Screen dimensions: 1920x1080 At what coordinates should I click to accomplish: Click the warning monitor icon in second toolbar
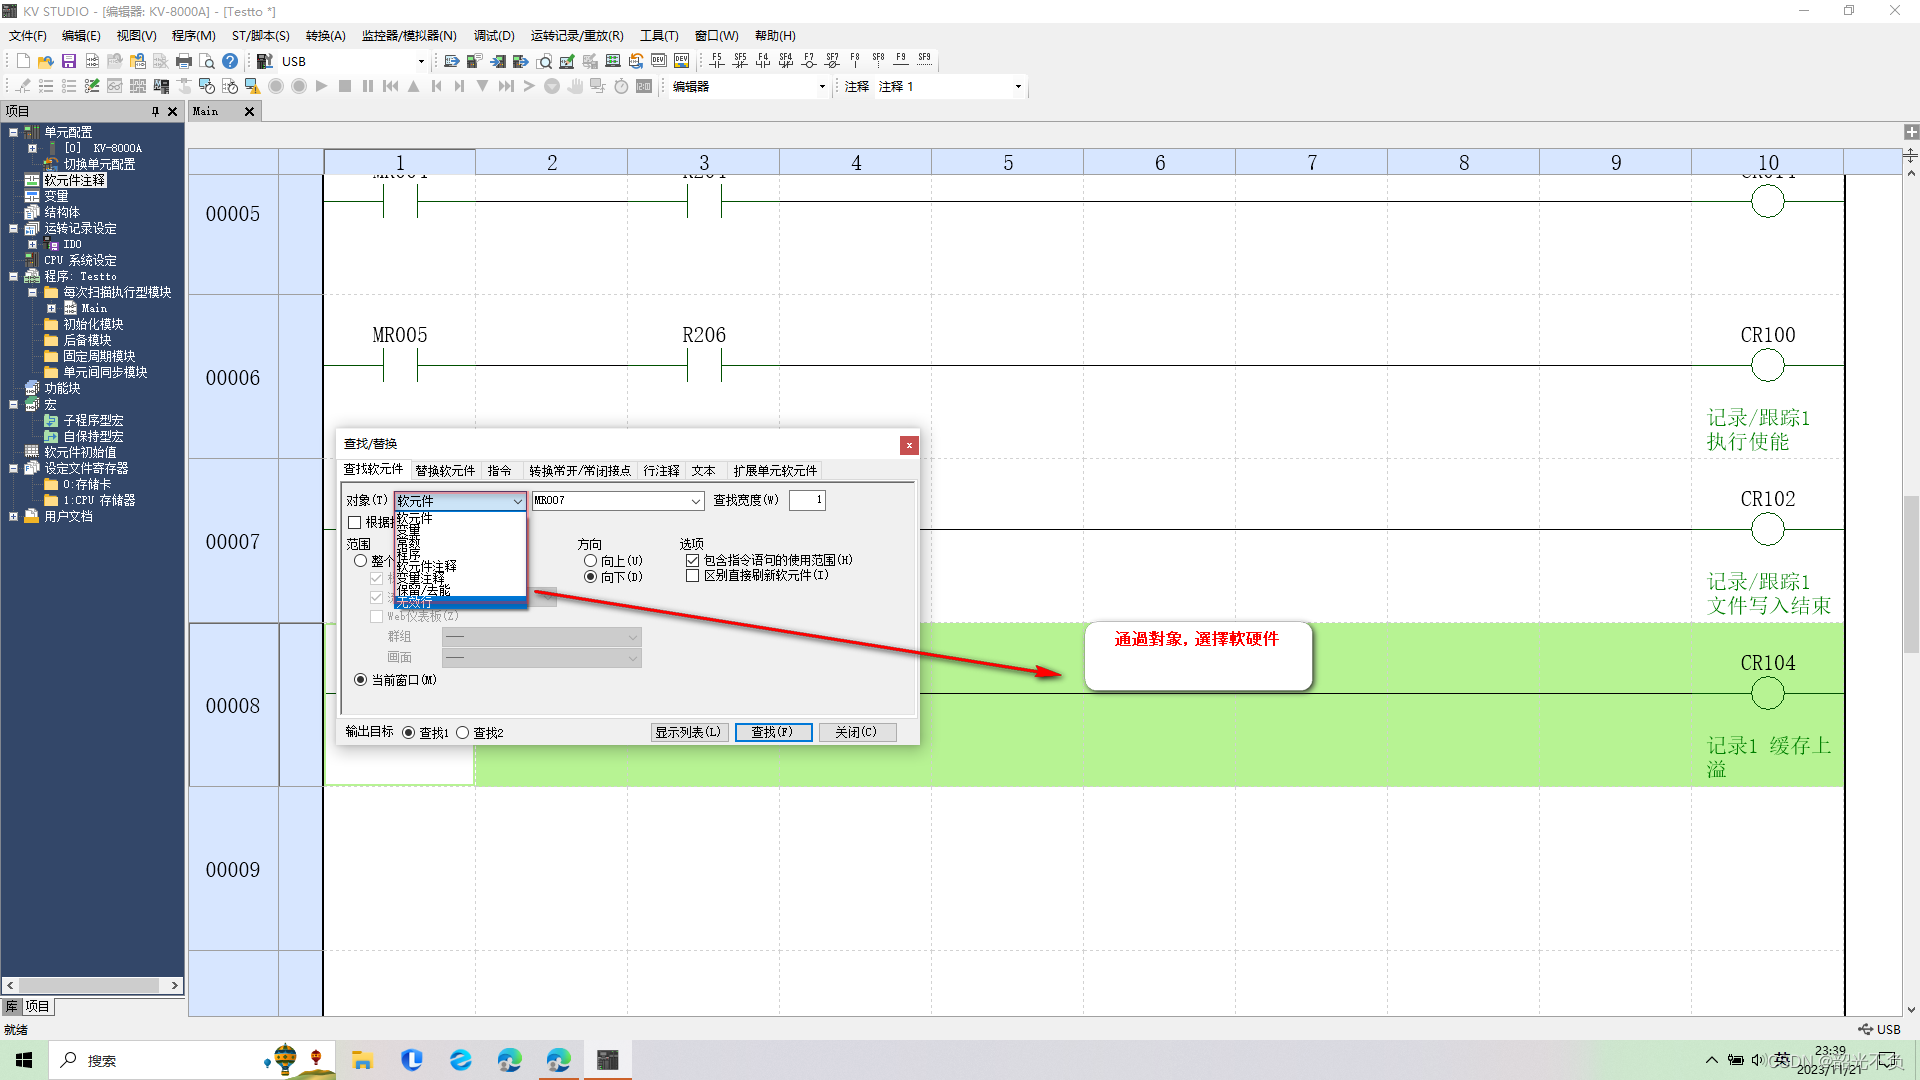point(252,86)
